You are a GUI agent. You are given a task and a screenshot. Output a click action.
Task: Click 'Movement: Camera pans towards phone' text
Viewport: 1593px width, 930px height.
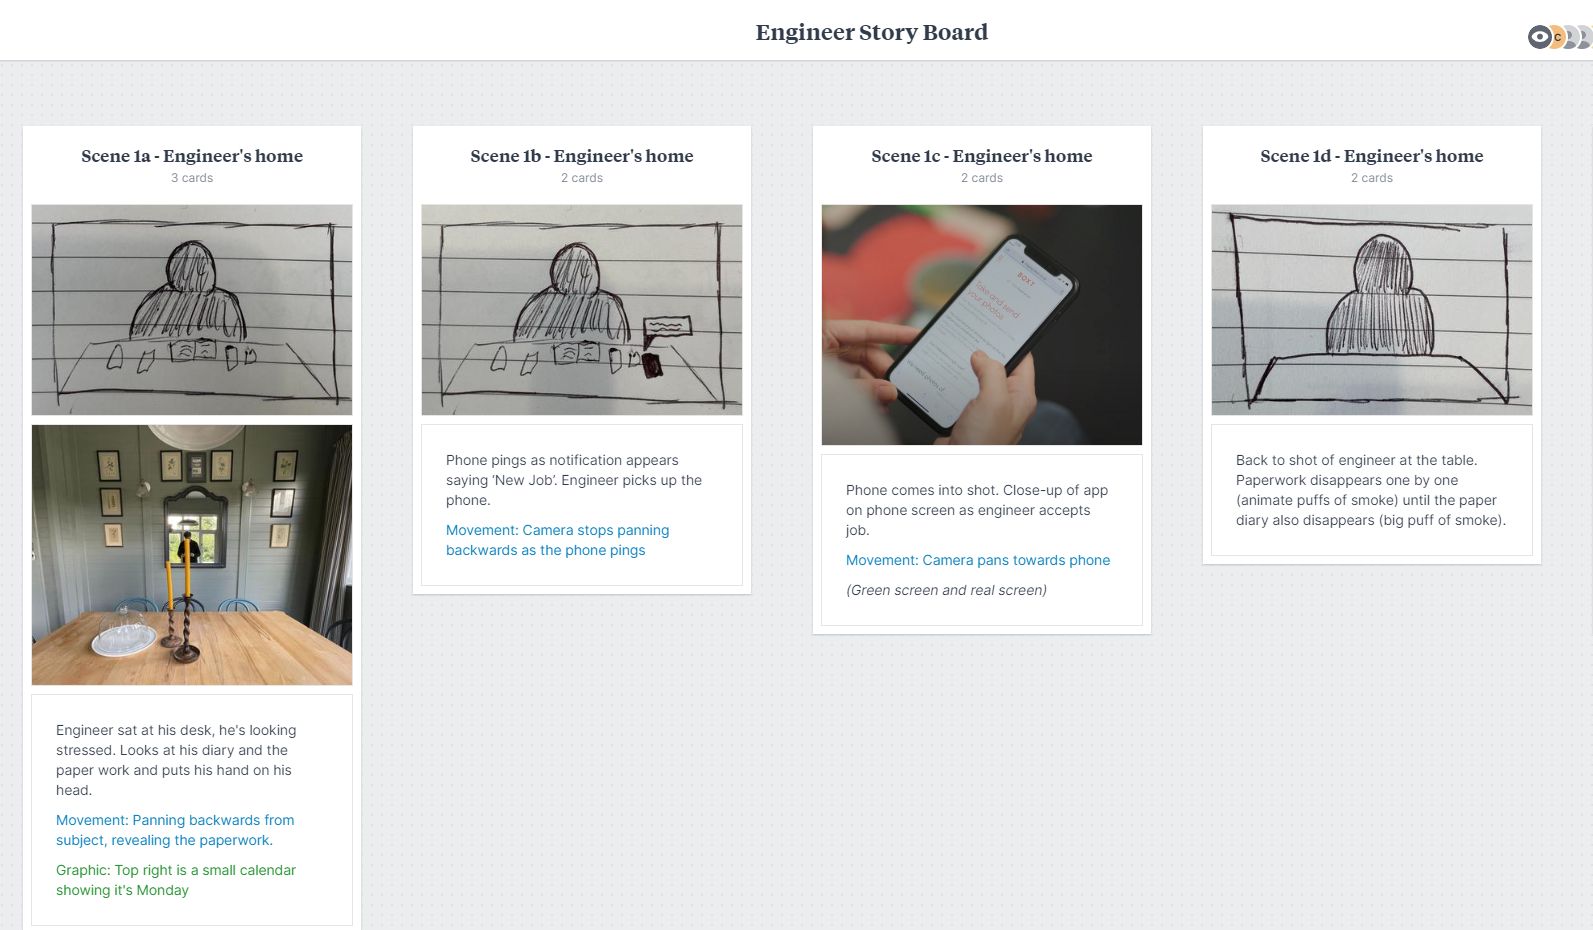[x=978, y=560]
